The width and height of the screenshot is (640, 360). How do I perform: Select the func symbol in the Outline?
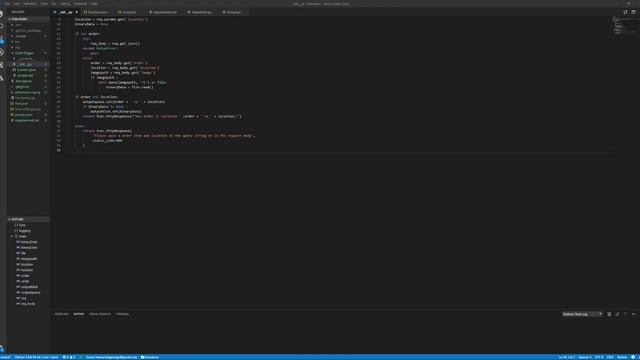tap(28, 225)
